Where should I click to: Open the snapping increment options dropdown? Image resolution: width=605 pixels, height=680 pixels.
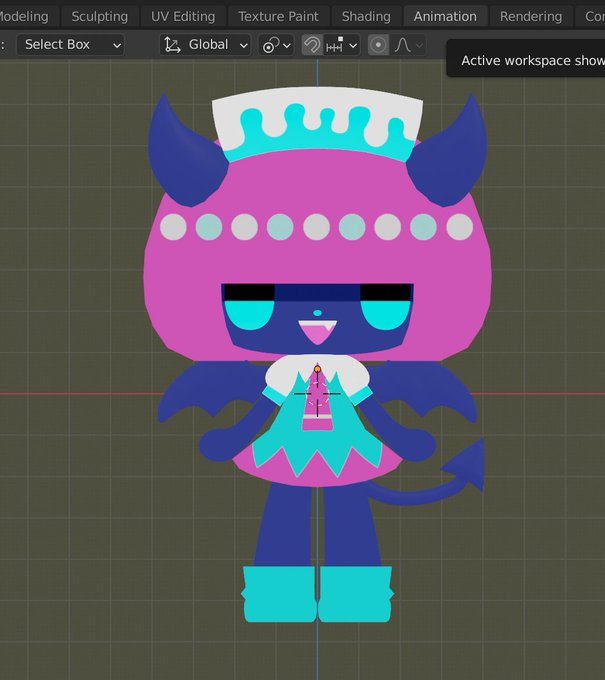(342, 45)
